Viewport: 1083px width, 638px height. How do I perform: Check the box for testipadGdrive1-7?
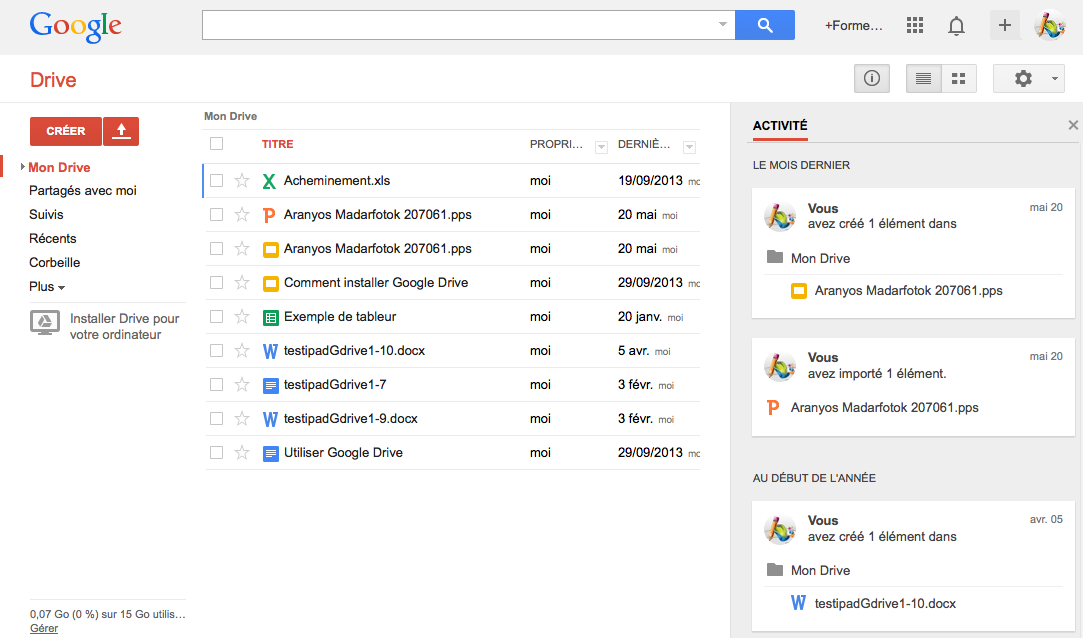pos(216,385)
